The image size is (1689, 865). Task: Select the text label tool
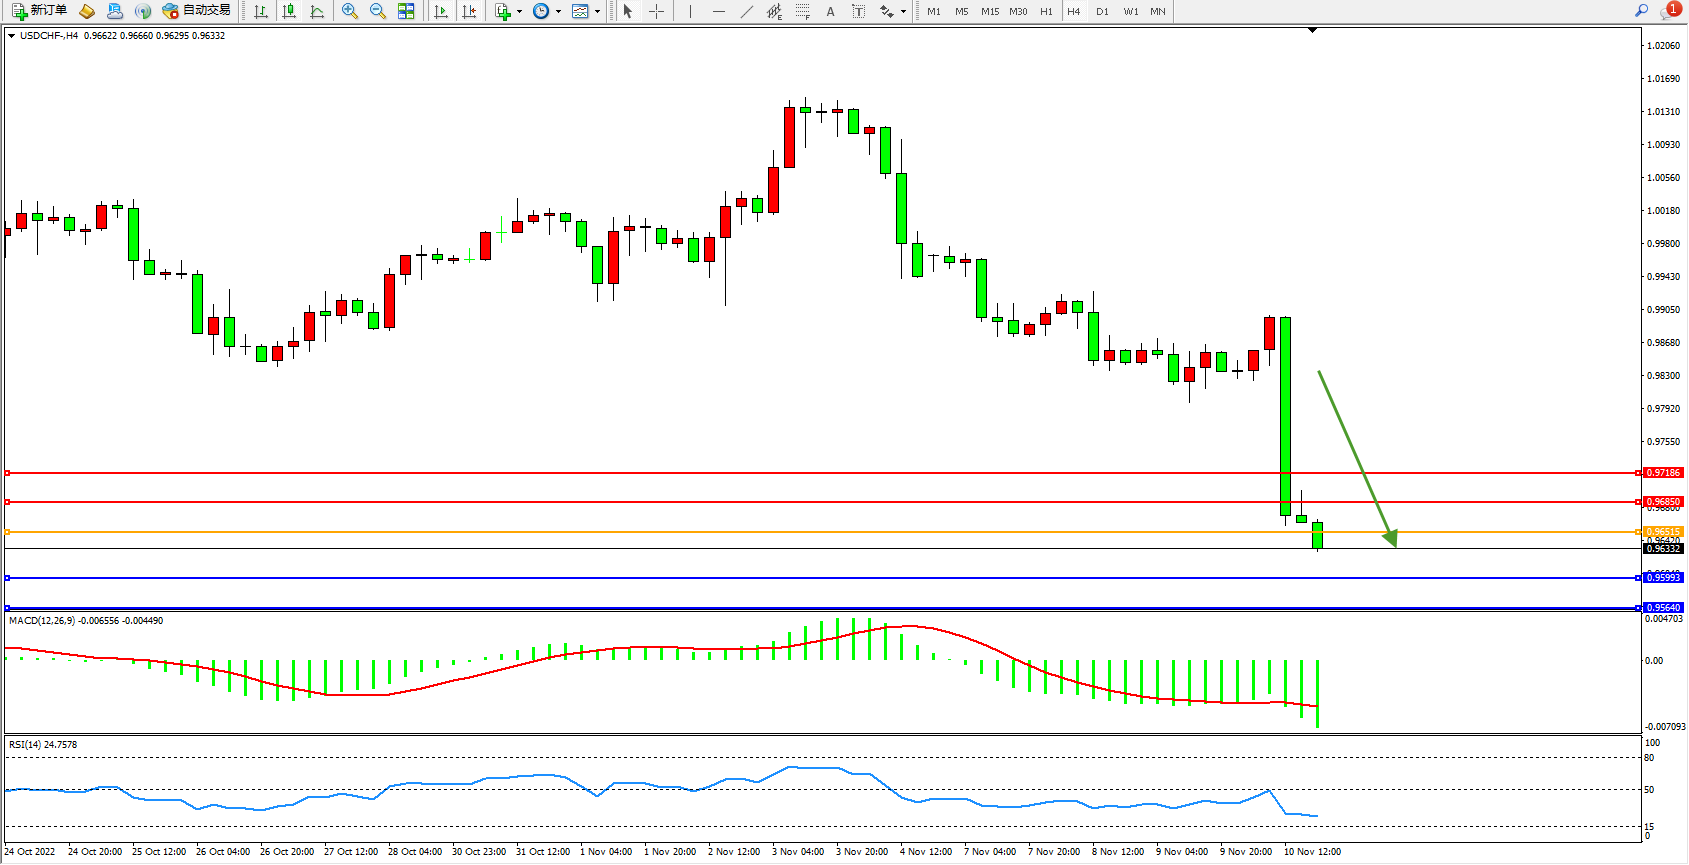pos(858,11)
